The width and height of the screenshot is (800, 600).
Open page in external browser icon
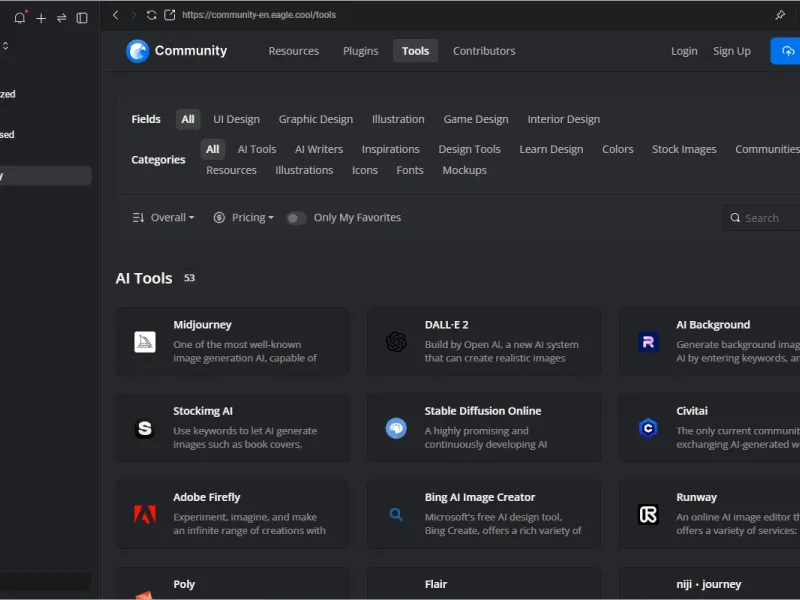point(169,15)
